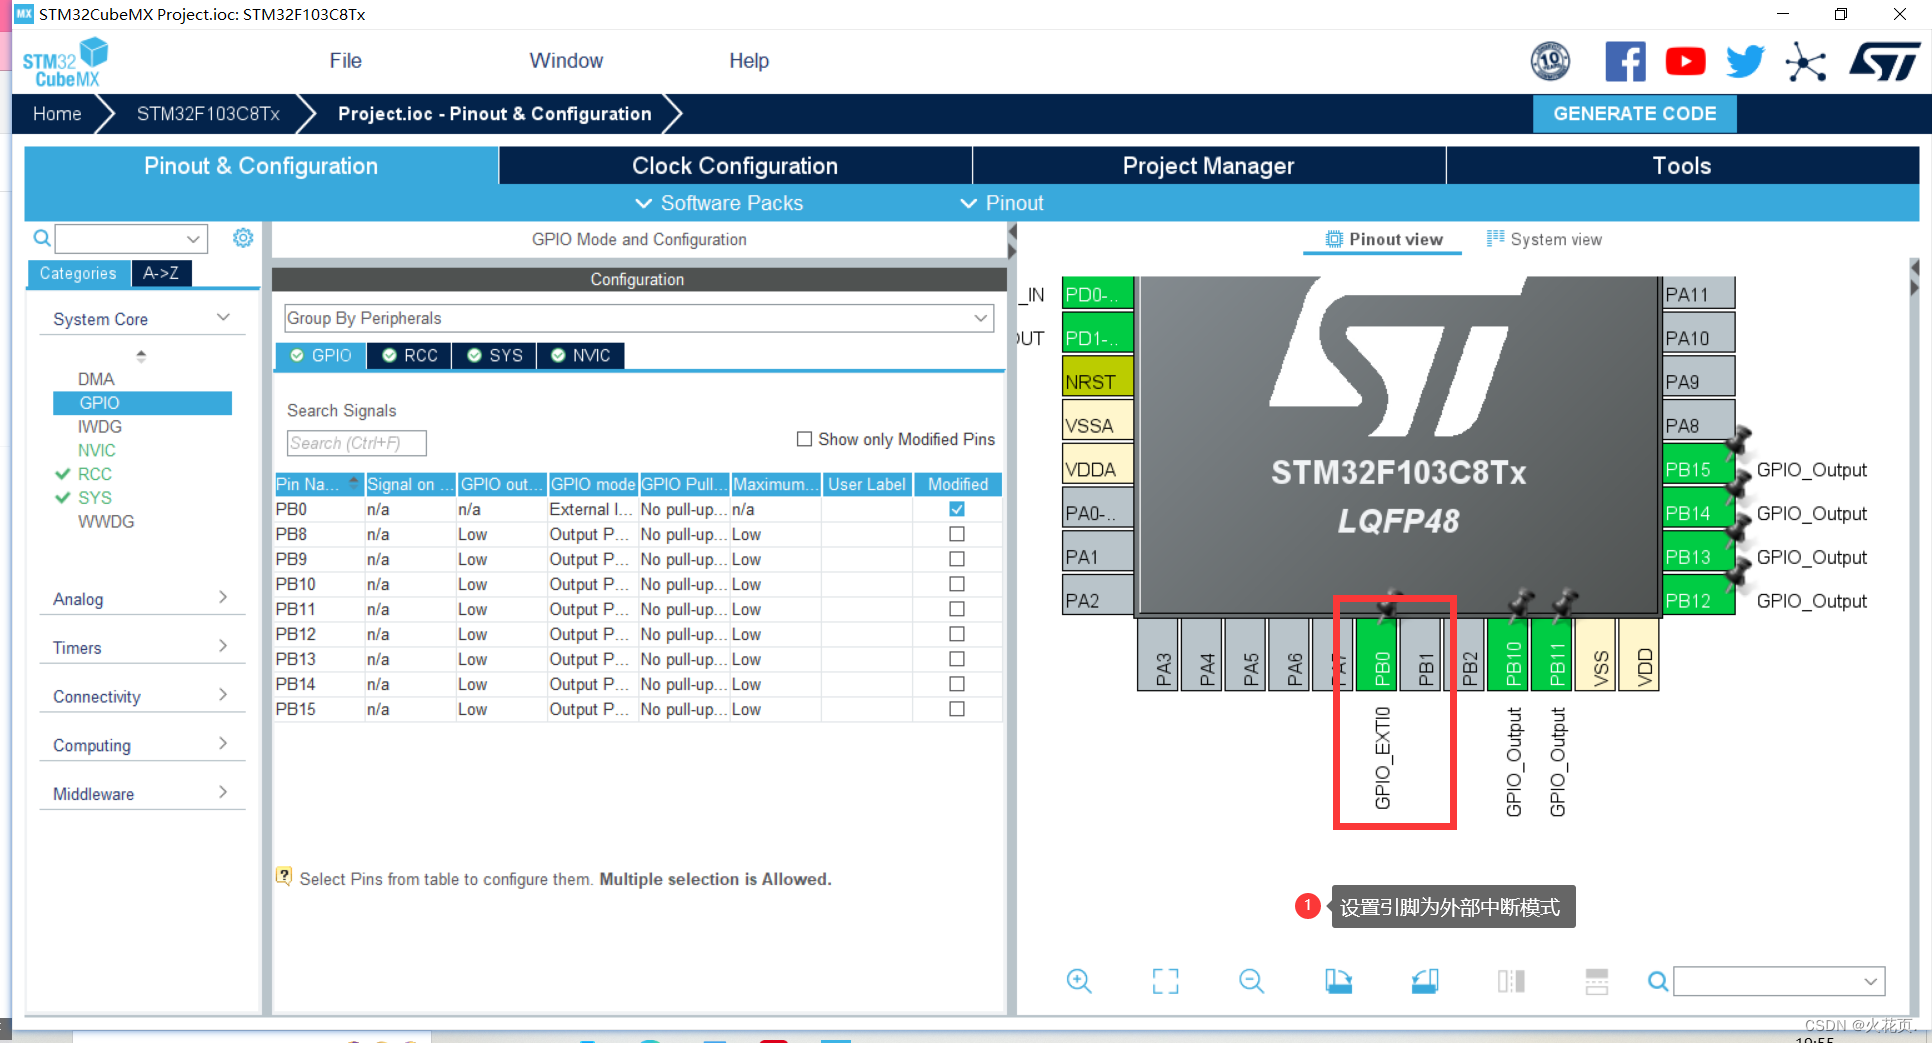This screenshot has height=1043, width=1932.
Task: Click the pin search magnifier icon
Action: [x=1657, y=982]
